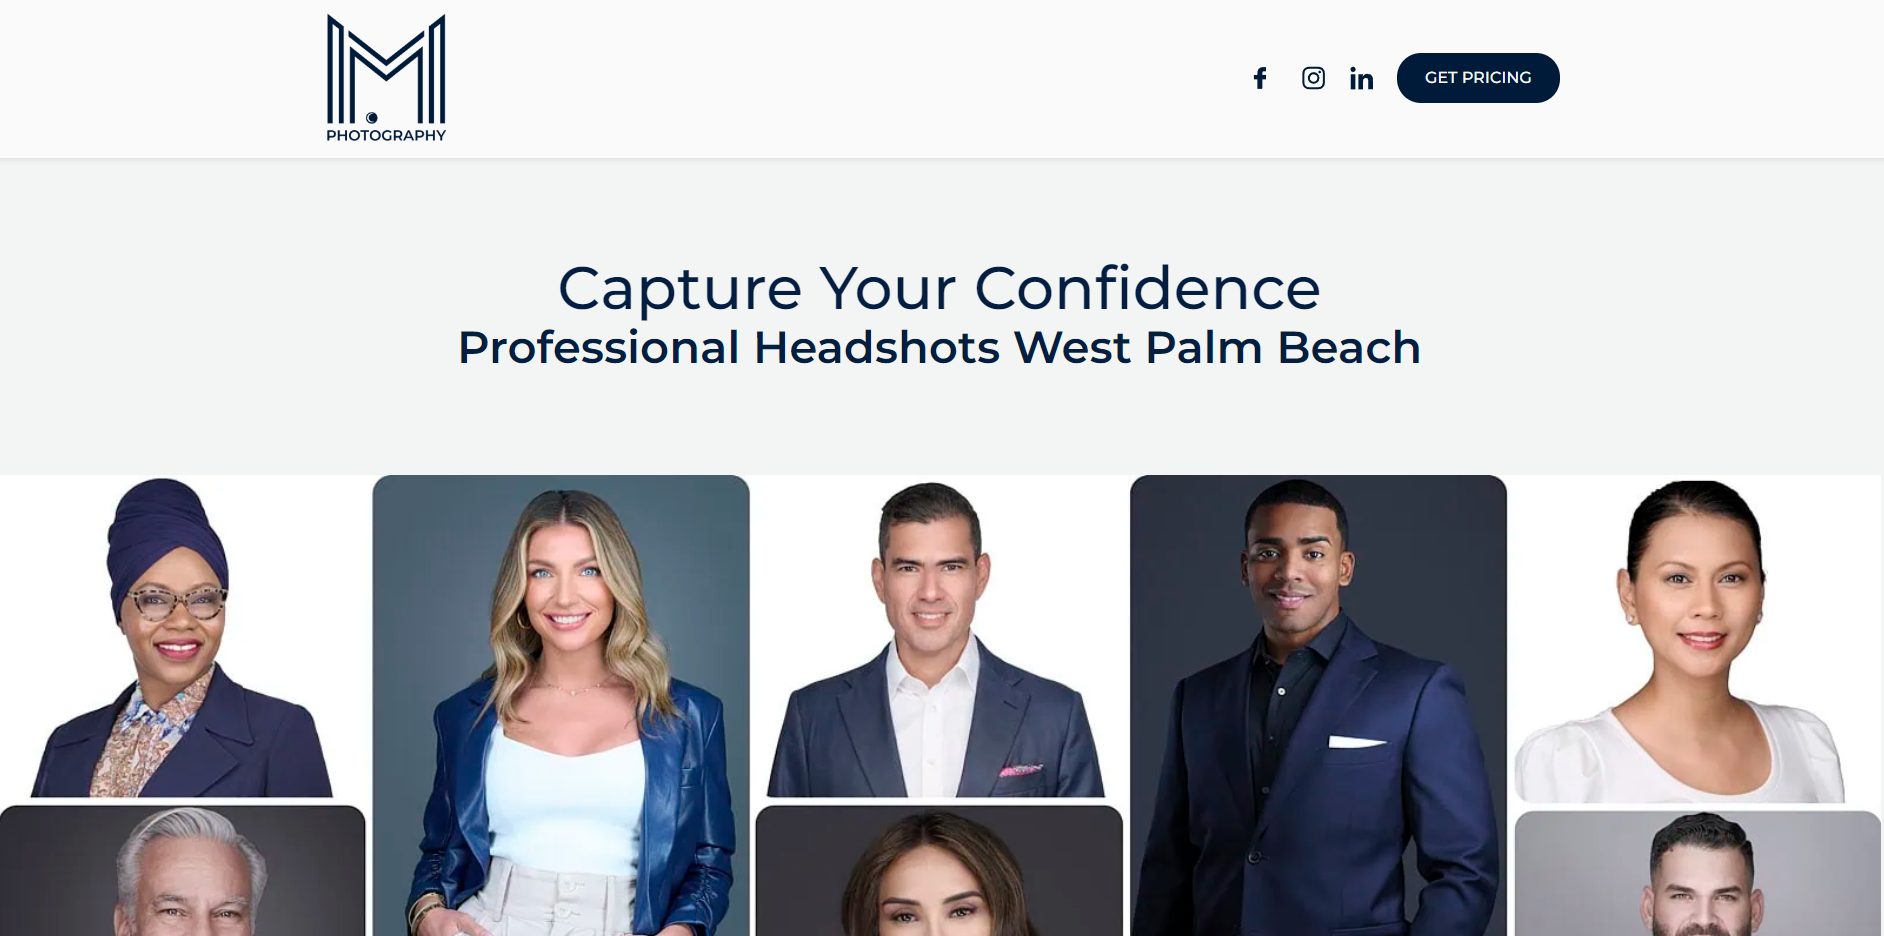
Task: Open headshot of woman in white top
Action: pos(1697,638)
